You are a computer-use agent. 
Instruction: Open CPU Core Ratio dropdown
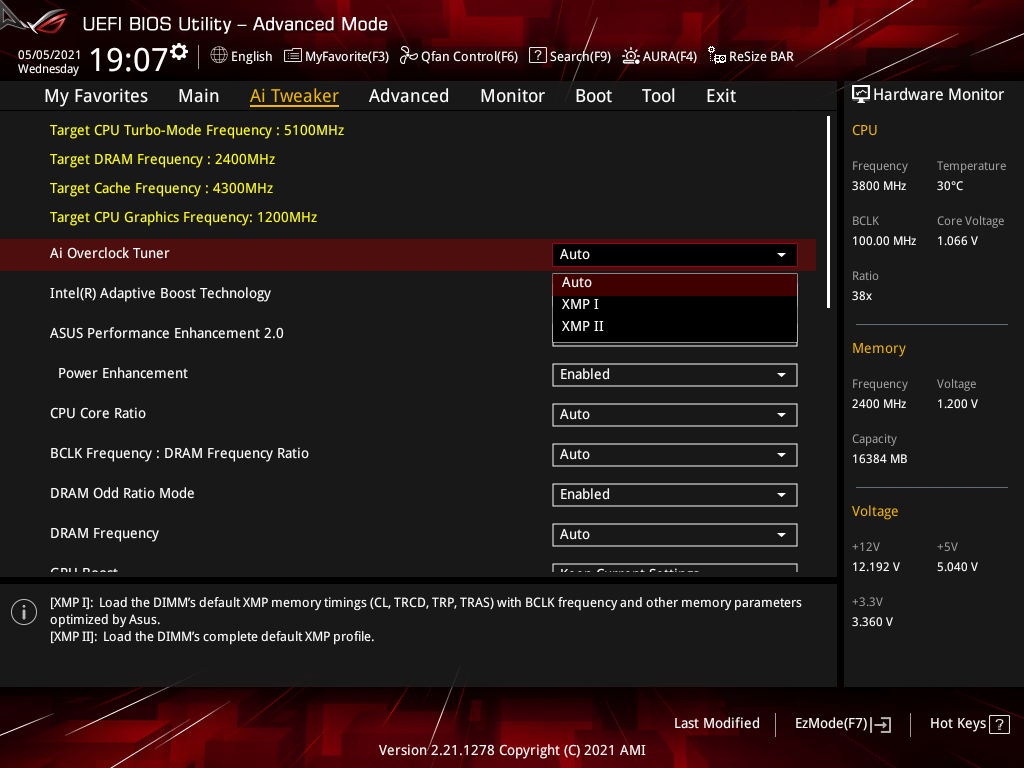[x=675, y=415]
